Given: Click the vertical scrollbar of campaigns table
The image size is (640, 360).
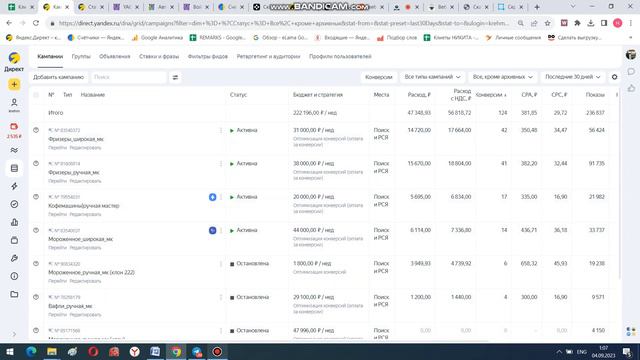Looking at the screenshot, I should (x=620, y=184).
